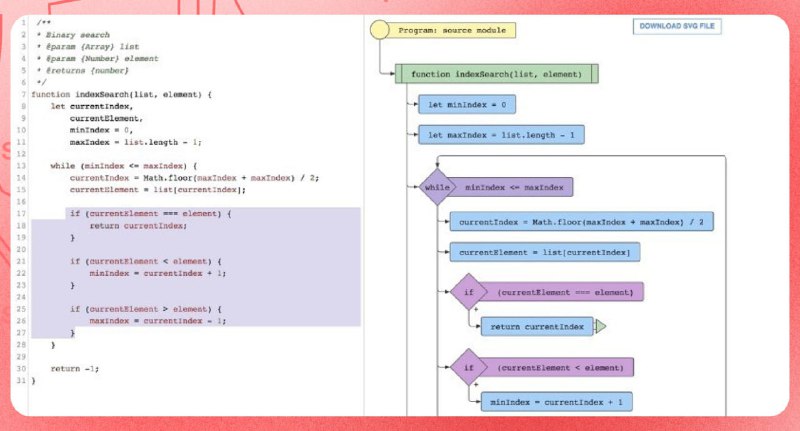Viewport: 800px width, 431px height.
Task: Select the 'Program: source module' node
Action: click(452, 30)
